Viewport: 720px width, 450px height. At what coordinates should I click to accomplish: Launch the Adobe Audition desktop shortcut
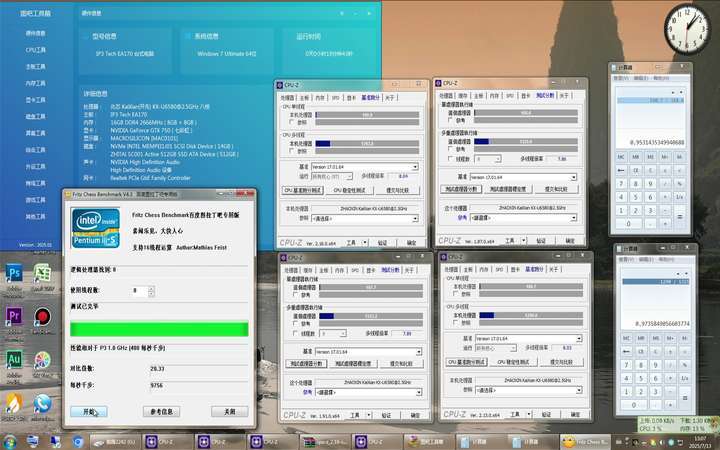[14, 360]
